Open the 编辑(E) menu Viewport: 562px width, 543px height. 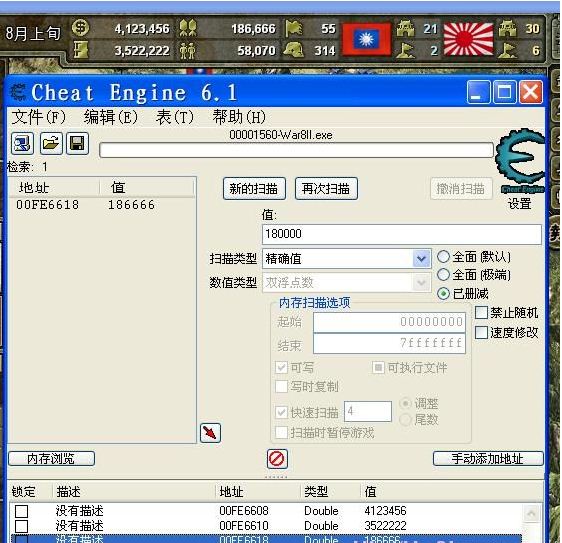click(x=111, y=117)
